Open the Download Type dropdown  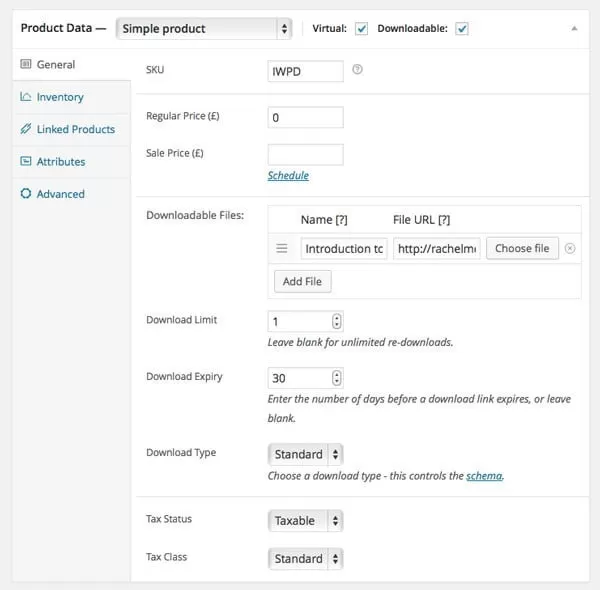(x=305, y=455)
